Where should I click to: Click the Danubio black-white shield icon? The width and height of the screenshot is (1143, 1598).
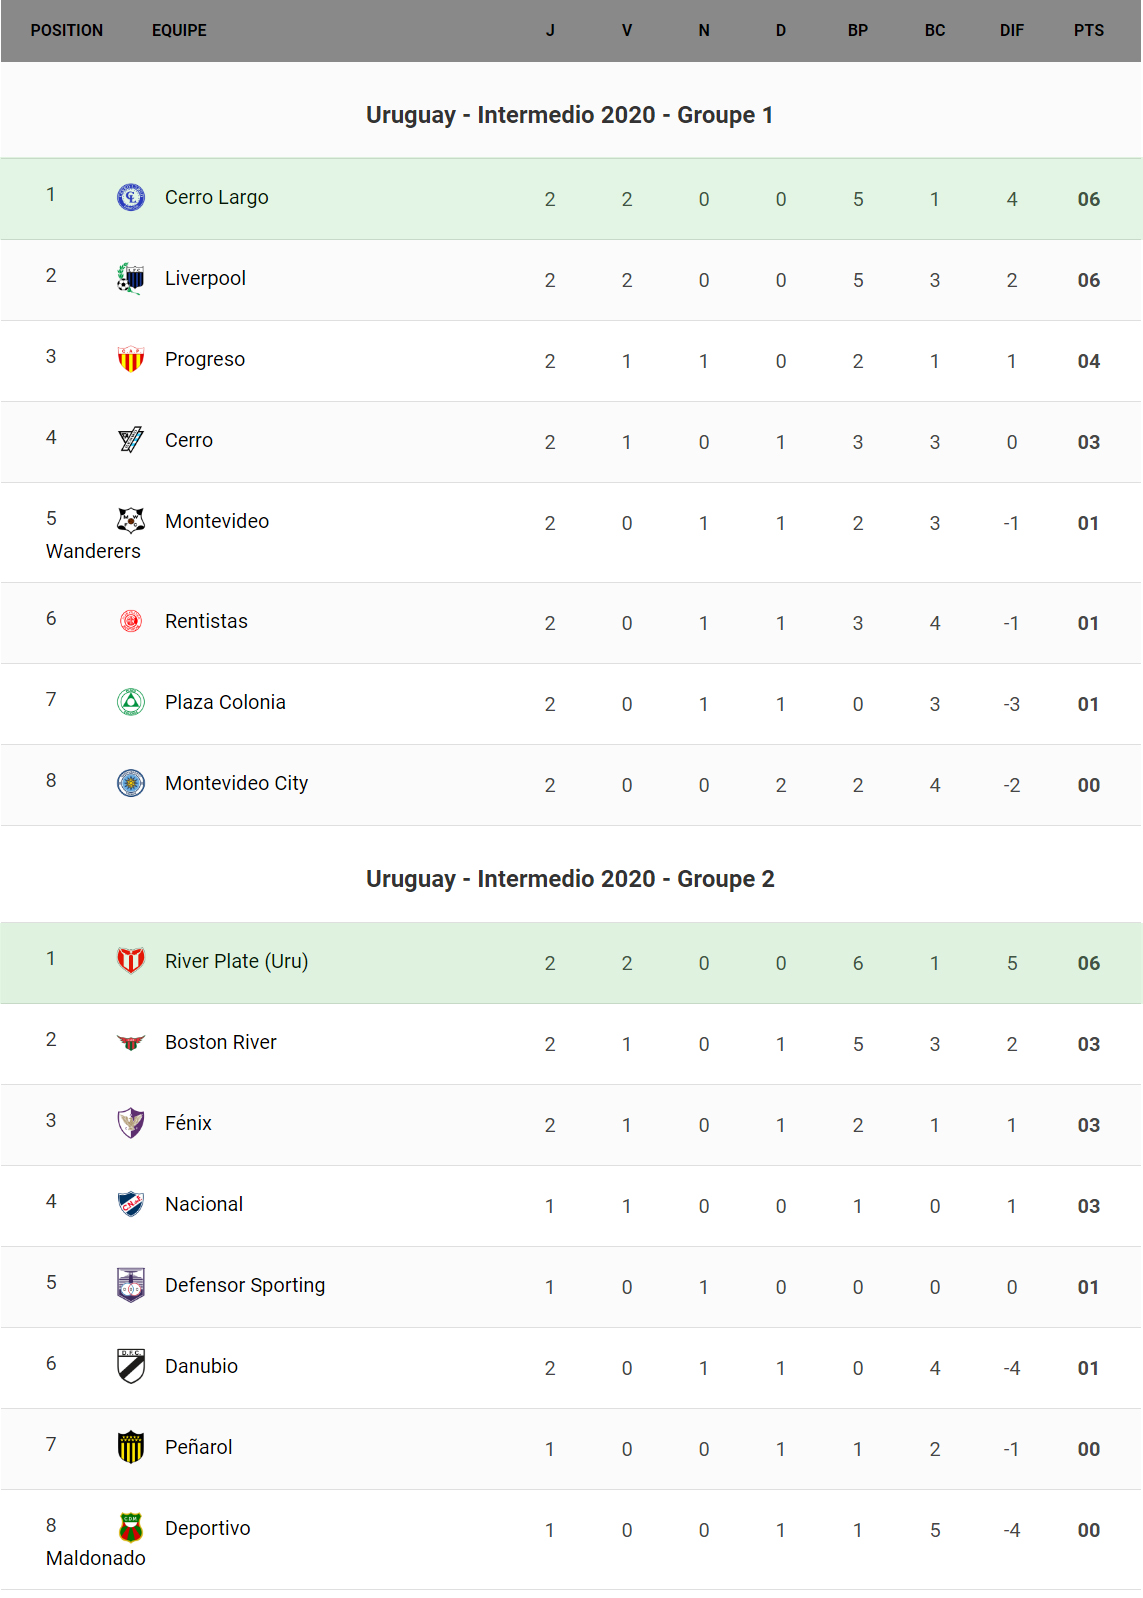tap(131, 1366)
